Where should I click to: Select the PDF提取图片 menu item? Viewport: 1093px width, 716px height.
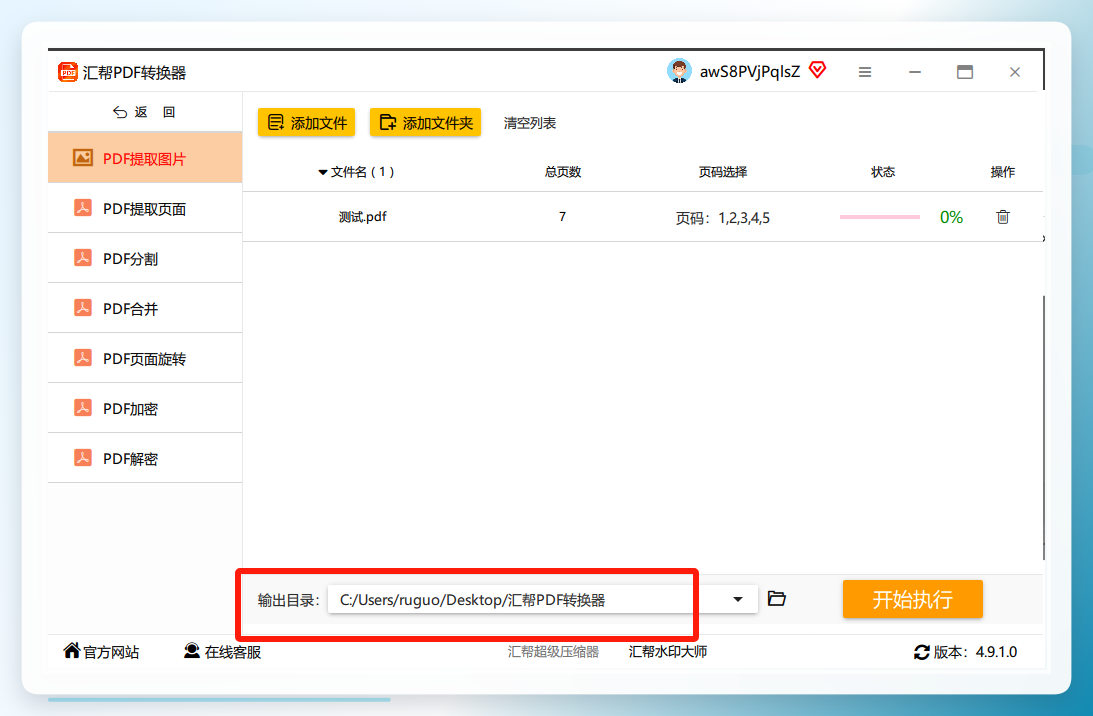pyautogui.click(x=145, y=158)
